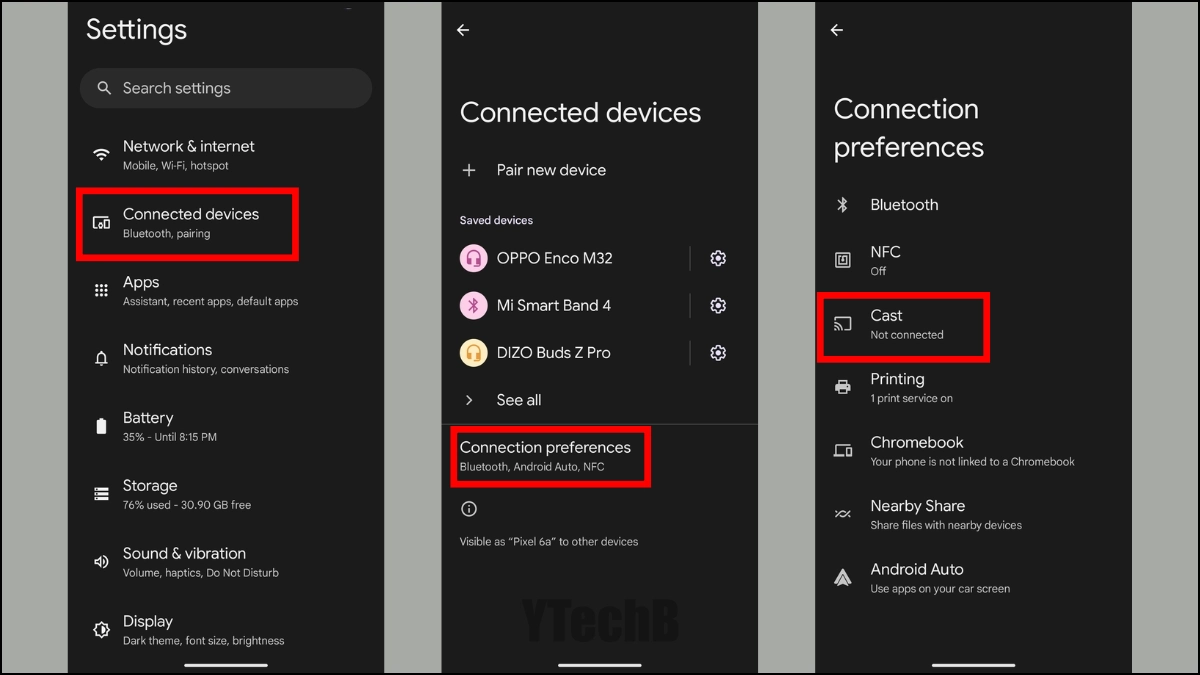Click the DIZO Buds Z Pro headphone icon
Viewport: 1200px width, 675px height.
point(473,352)
